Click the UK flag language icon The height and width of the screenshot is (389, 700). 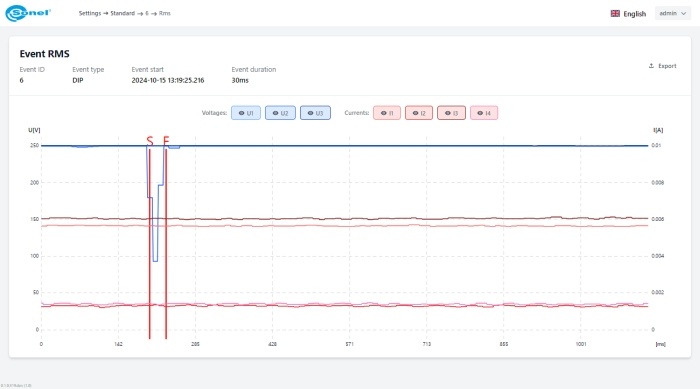pyautogui.click(x=615, y=13)
